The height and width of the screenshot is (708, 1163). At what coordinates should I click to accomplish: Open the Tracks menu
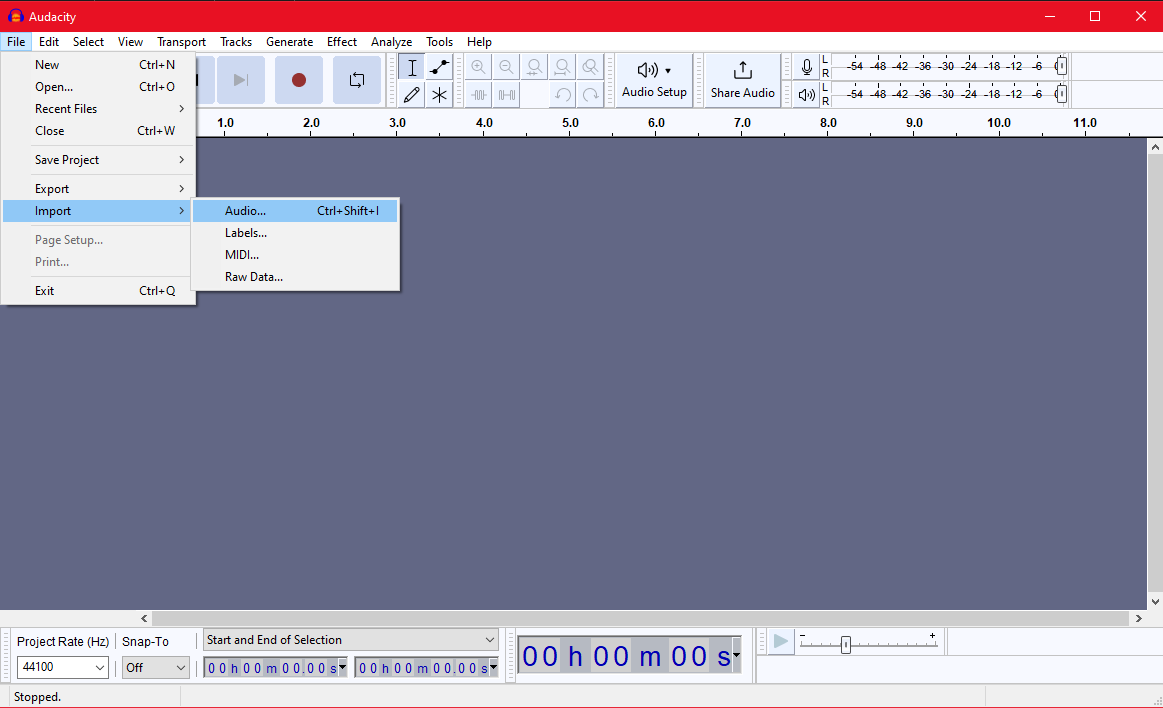236,42
